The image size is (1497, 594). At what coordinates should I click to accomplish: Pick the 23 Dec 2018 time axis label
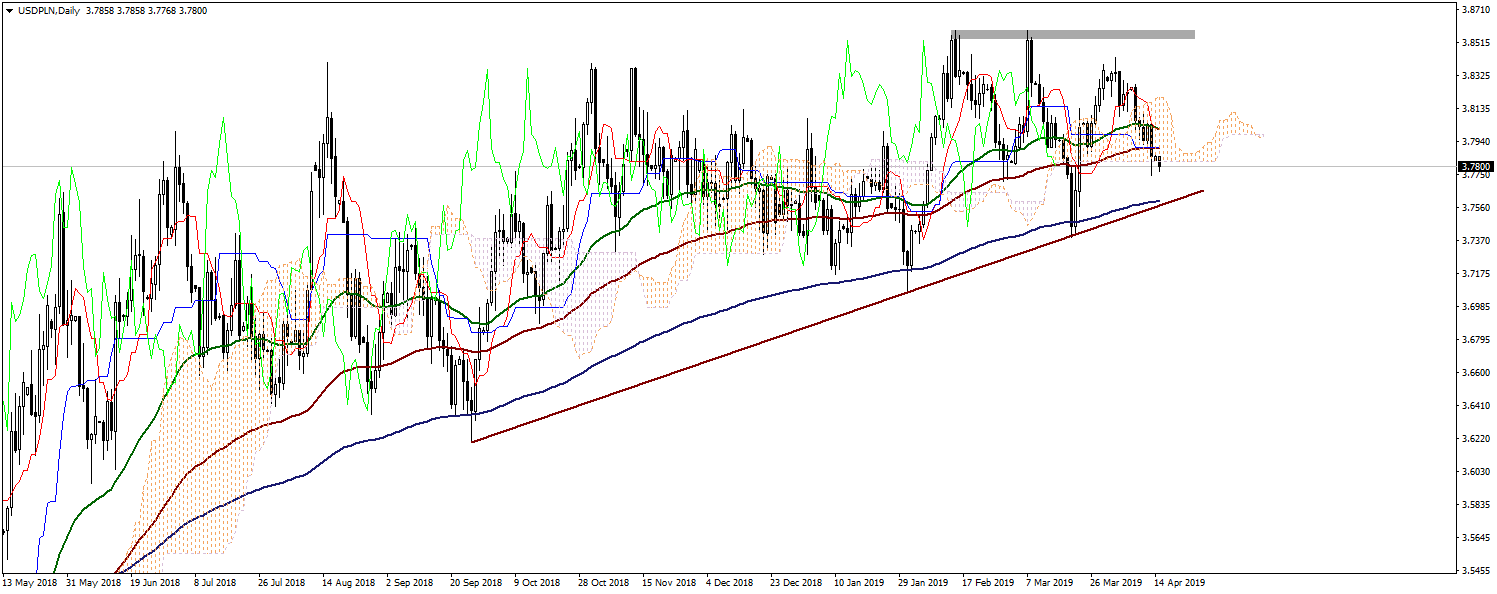pyautogui.click(x=795, y=581)
